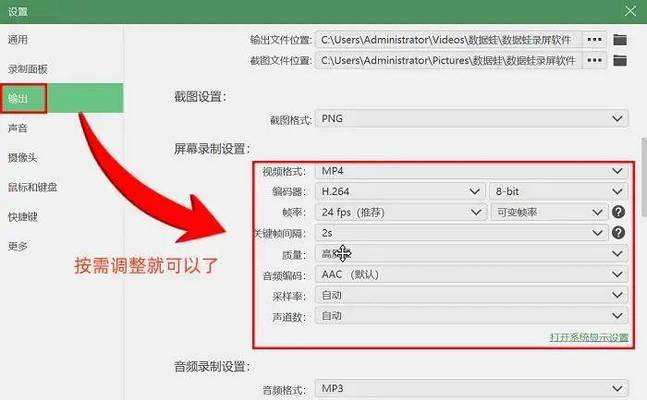Close the settings window
The height and width of the screenshot is (400, 647).
click(x=630, y=11)
